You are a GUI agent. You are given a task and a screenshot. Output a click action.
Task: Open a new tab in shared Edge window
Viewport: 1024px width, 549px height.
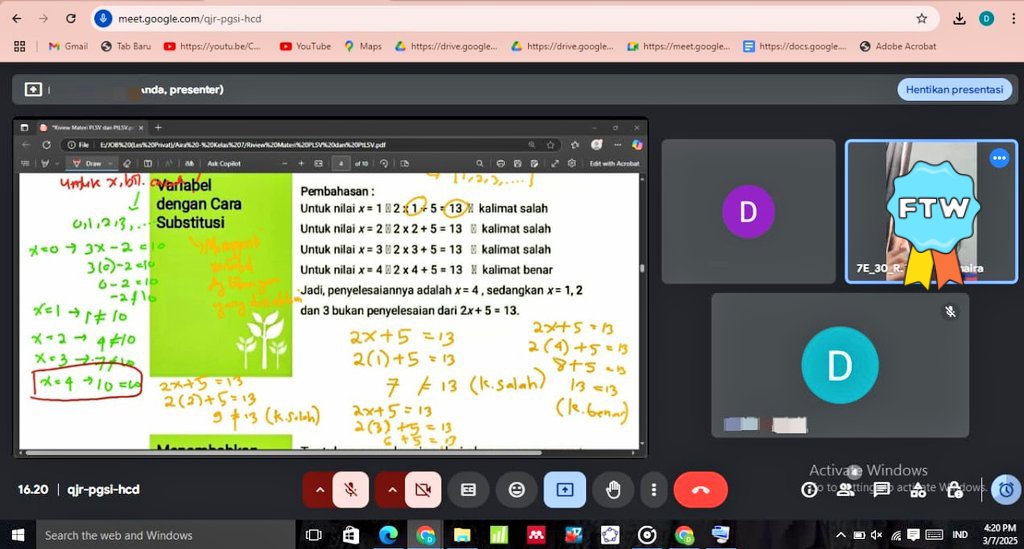point(158,127)
